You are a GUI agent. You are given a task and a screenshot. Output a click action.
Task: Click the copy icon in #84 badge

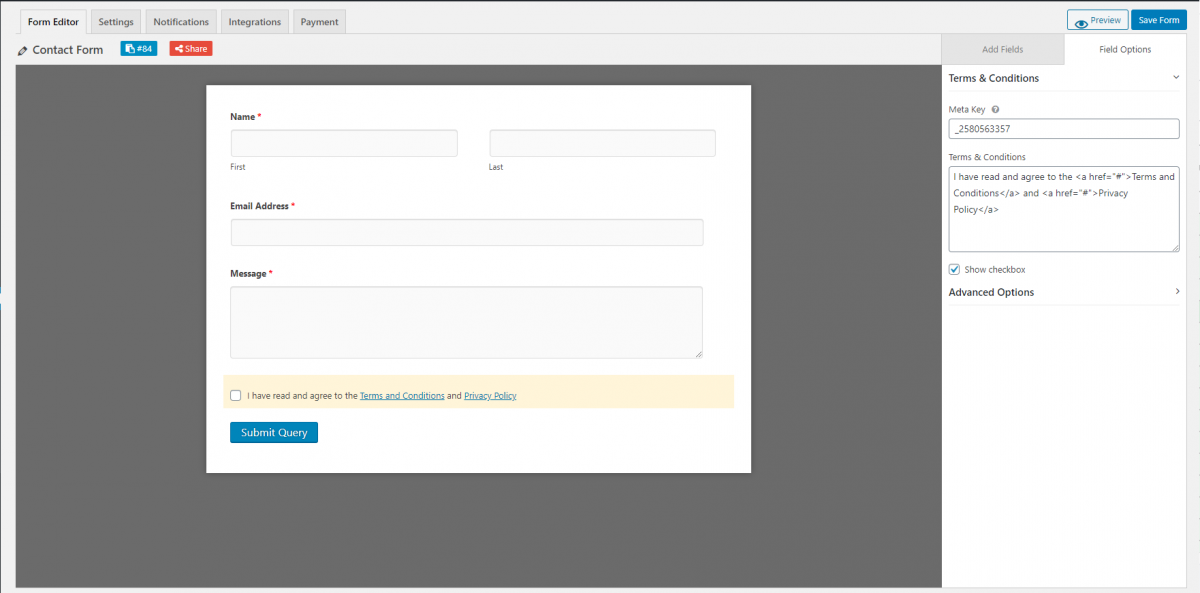(130, 48)
